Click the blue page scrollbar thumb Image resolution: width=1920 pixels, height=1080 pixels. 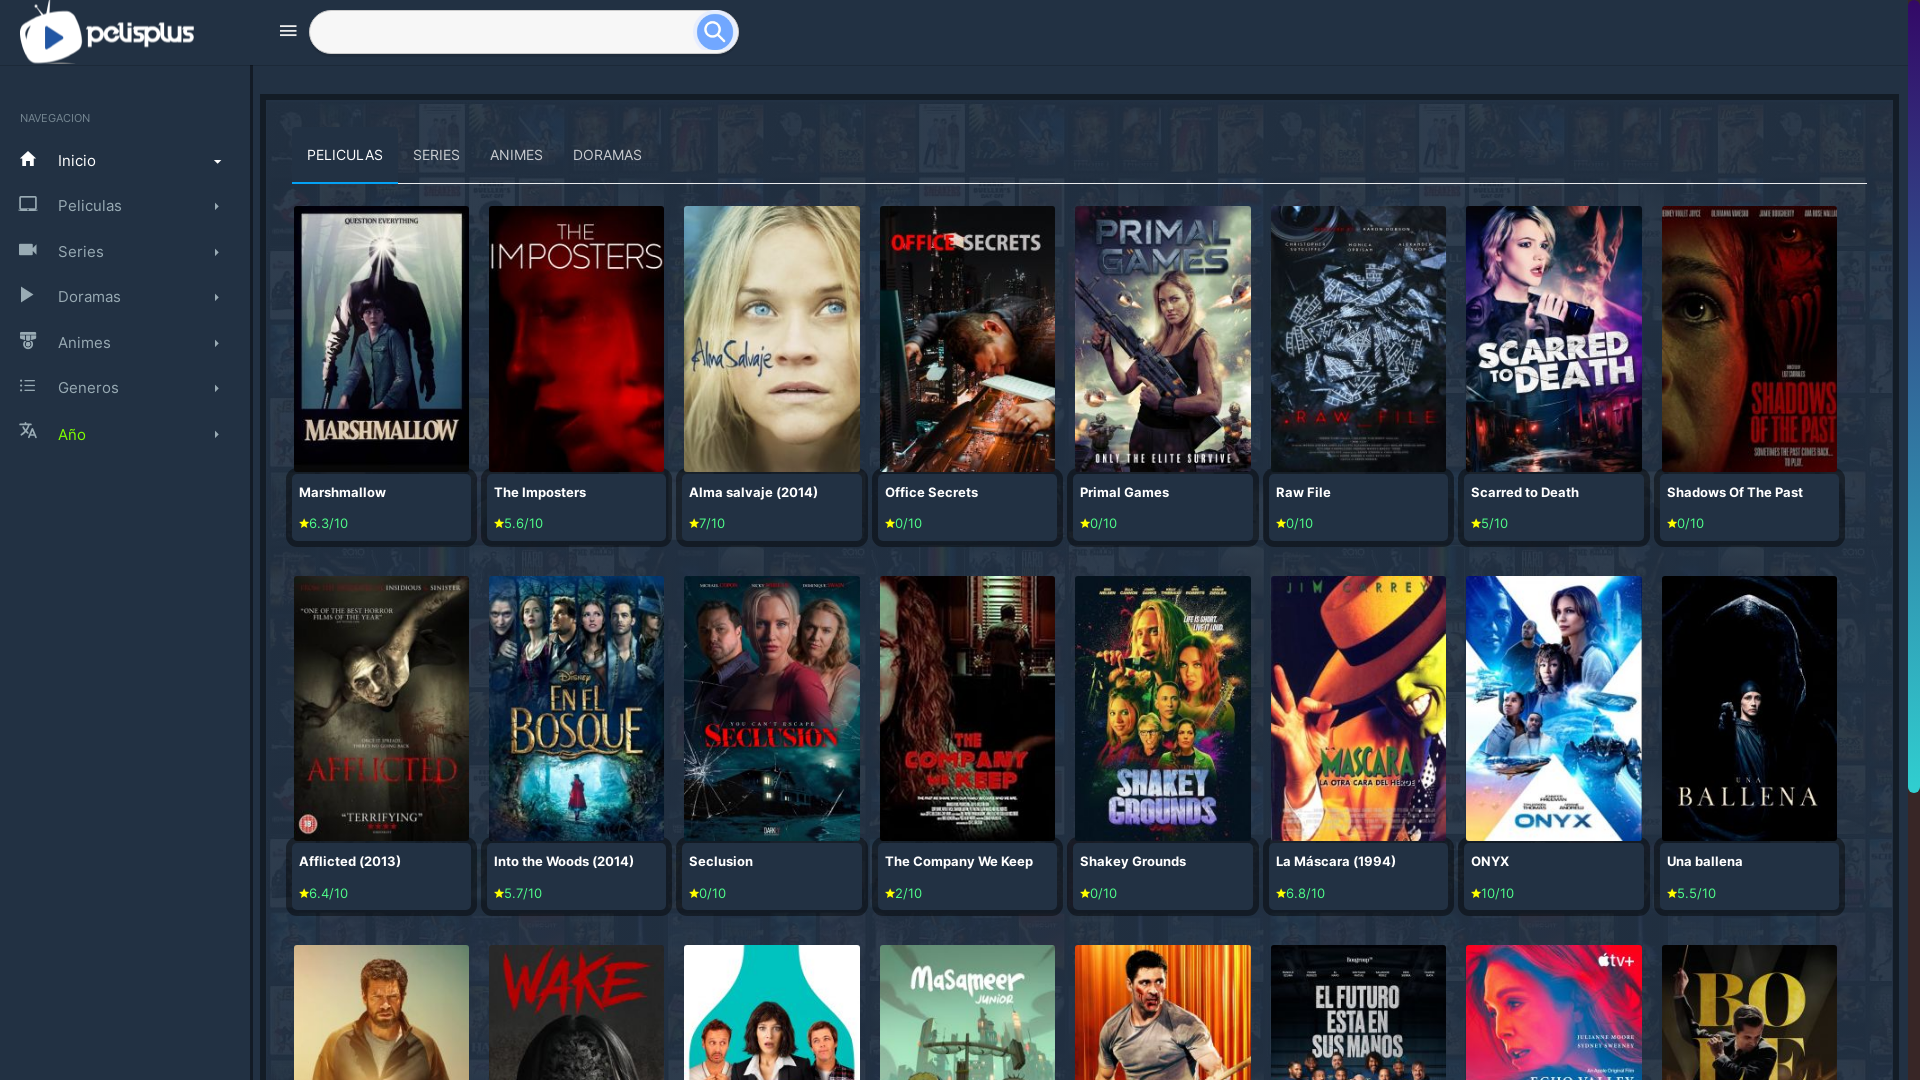pyautogui.click(x=1913, y=396)
